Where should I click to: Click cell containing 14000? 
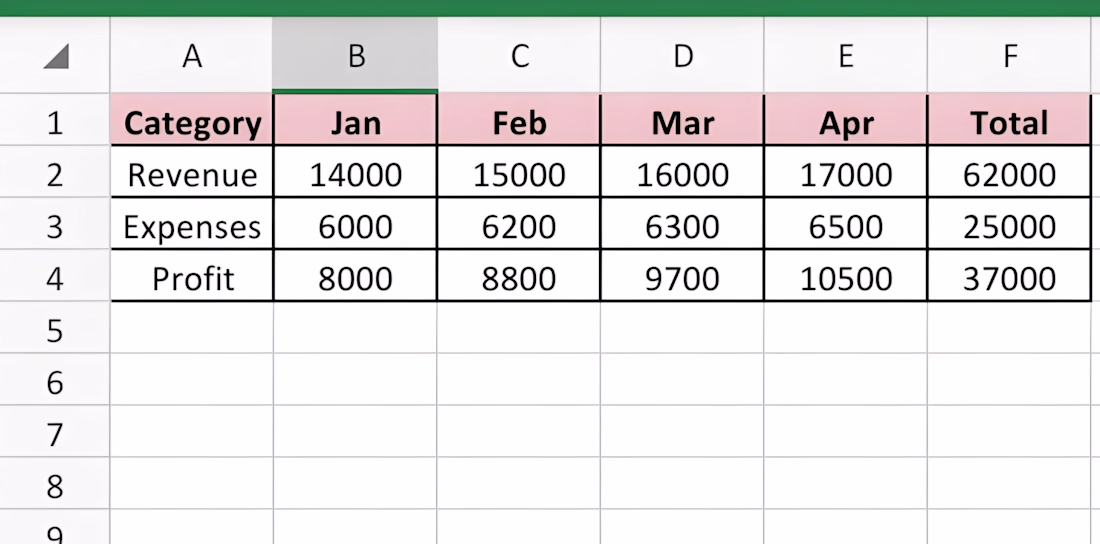[x=355, y=175]
